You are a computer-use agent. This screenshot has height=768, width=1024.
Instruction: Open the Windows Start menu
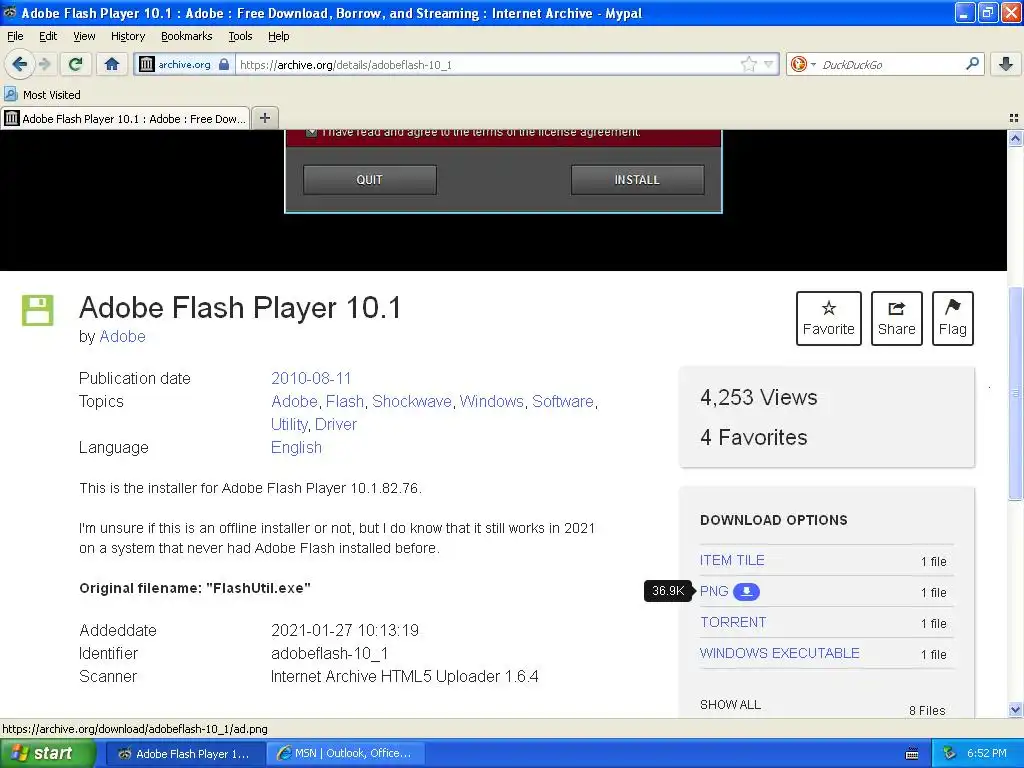tap(48, 753)
